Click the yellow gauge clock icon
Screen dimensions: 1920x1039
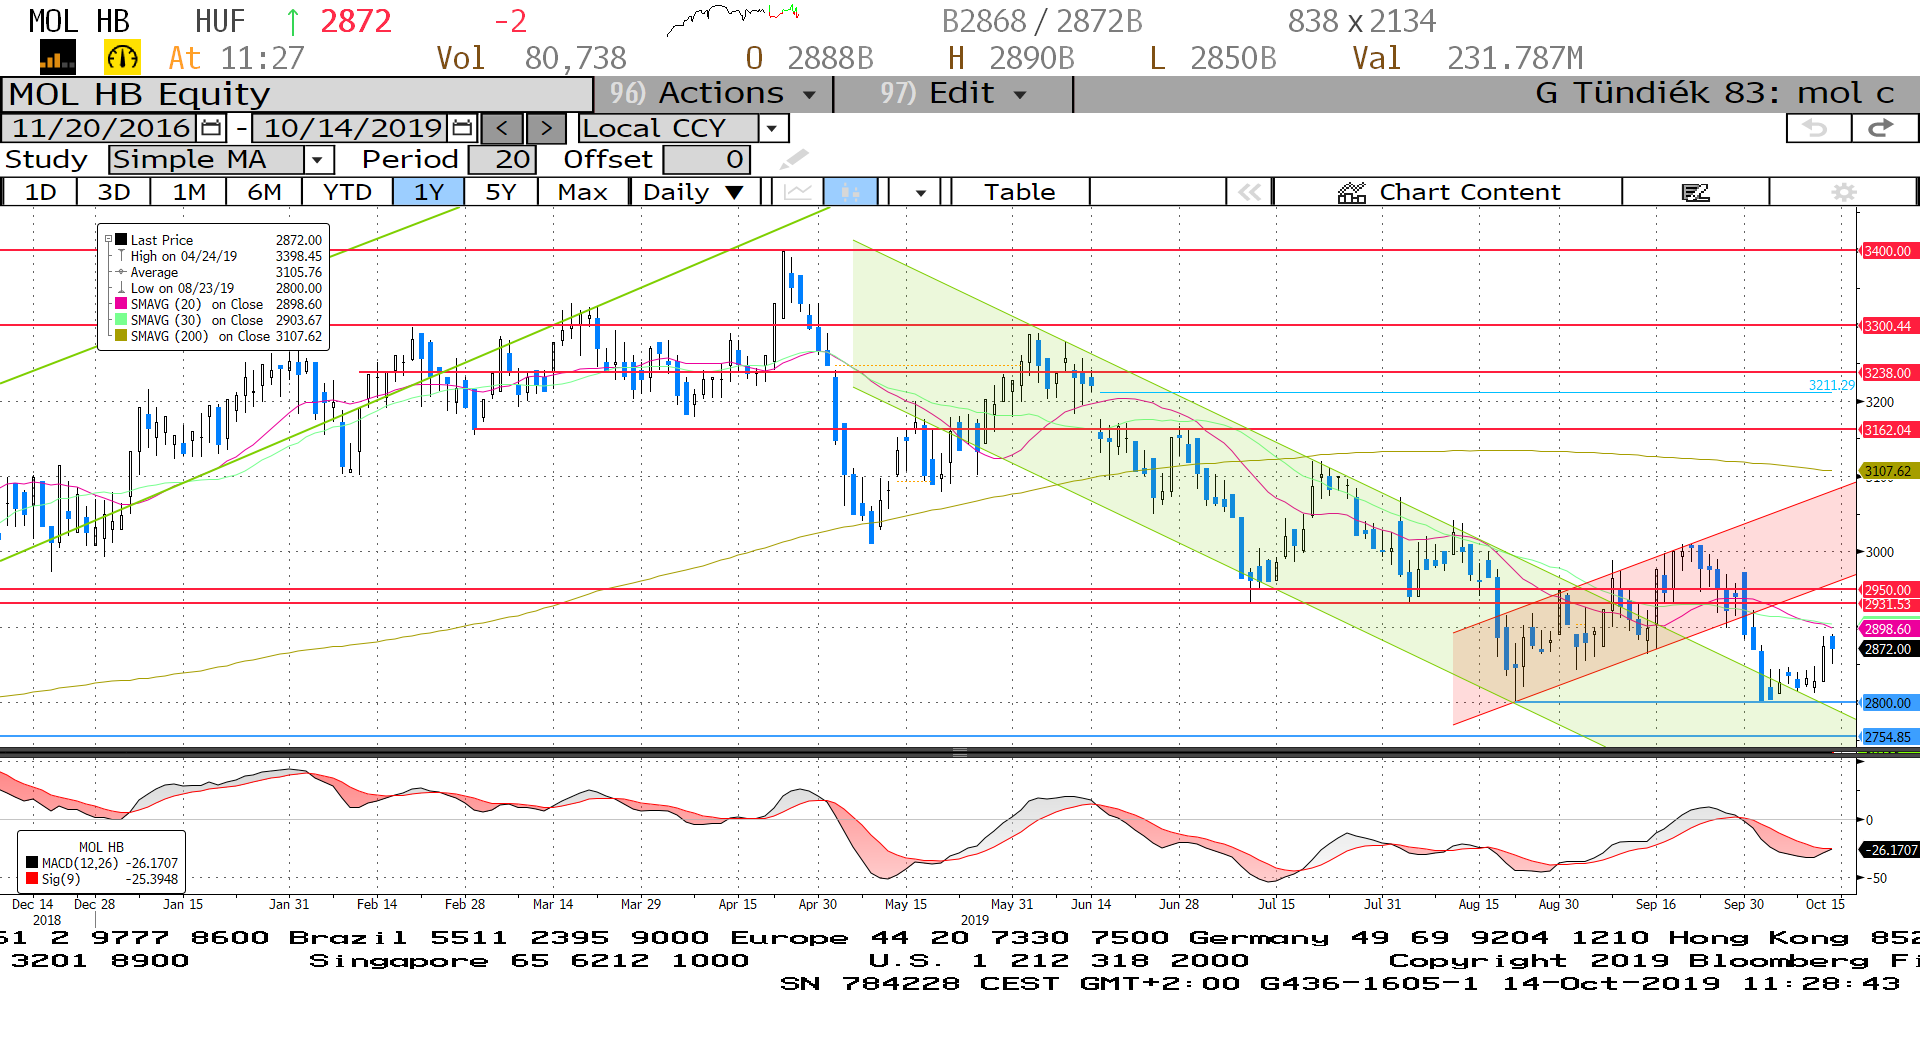pyautogui.click(x=122, y=58)
